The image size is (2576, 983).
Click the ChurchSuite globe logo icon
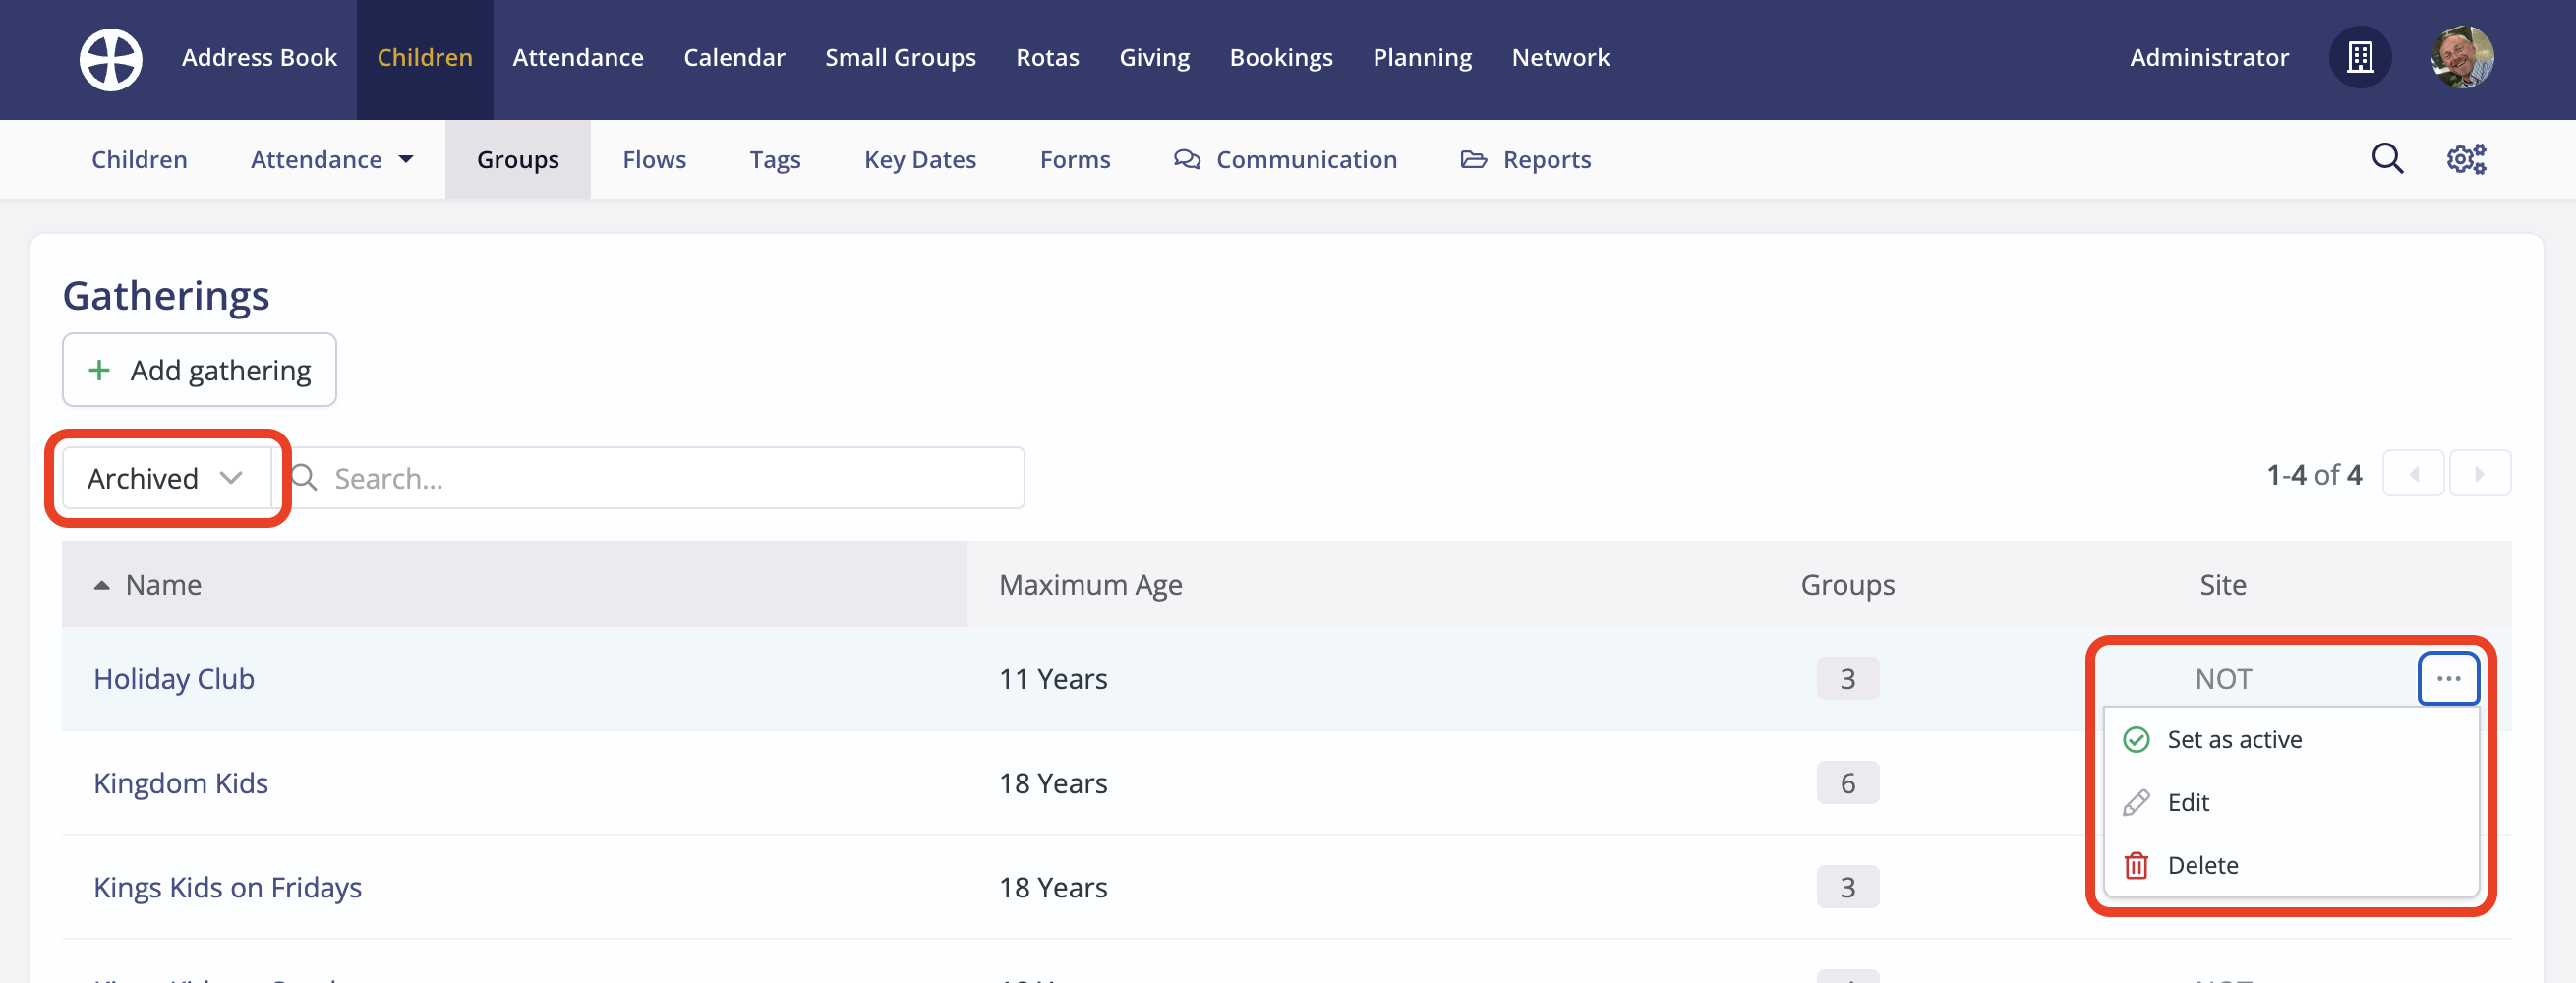(x=111, y=59)
